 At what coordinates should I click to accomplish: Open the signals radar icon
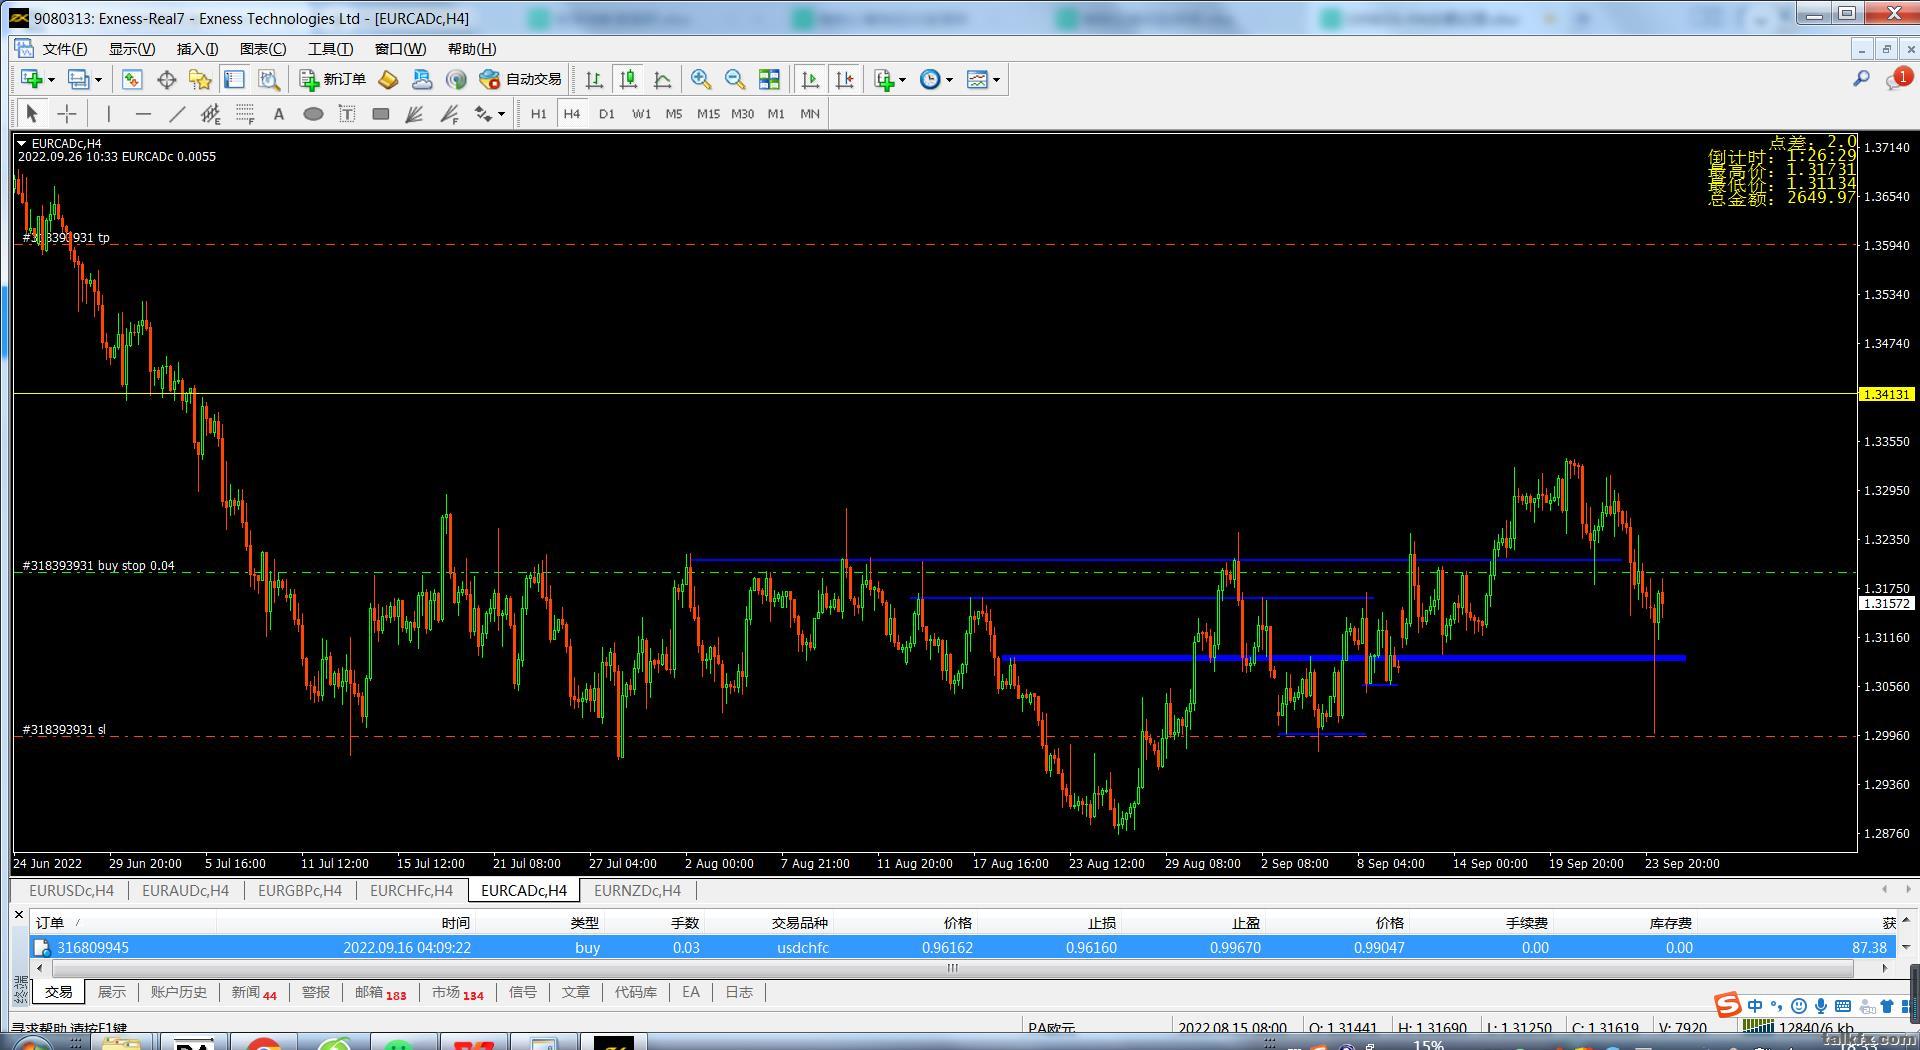pos(456,79)
